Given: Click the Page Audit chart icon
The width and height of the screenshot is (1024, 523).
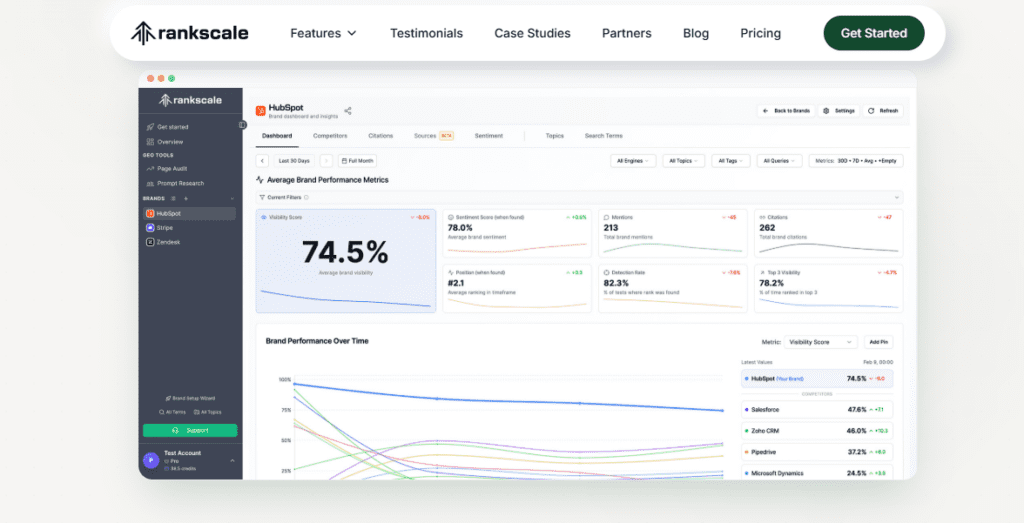Looking at the screenshot, I should [x=150, y=168].
